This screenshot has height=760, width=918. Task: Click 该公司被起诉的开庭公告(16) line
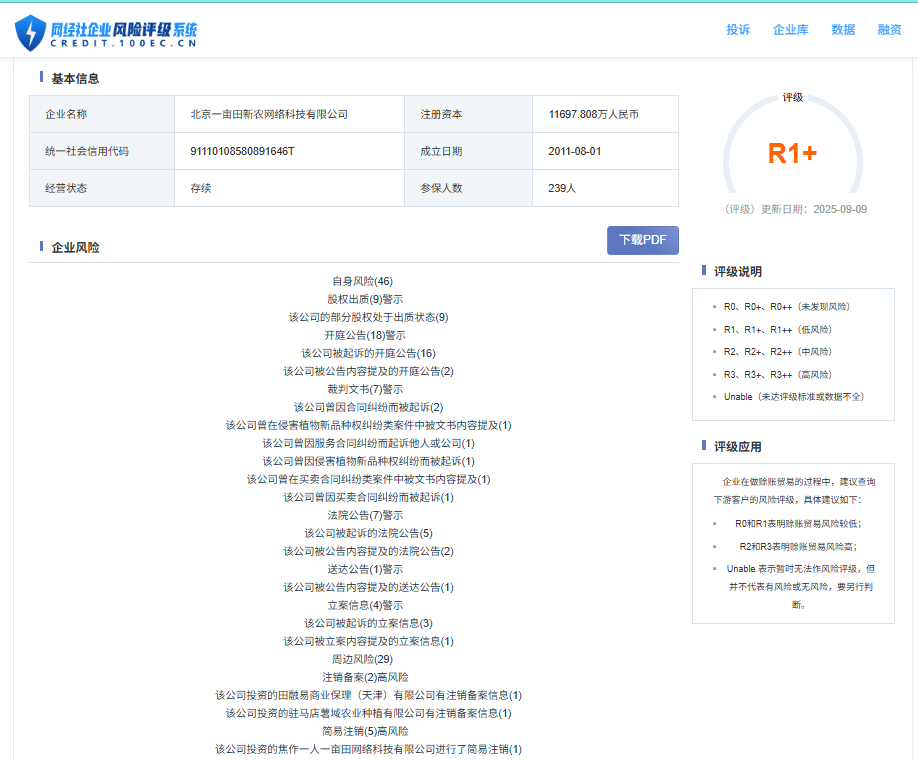368,353
